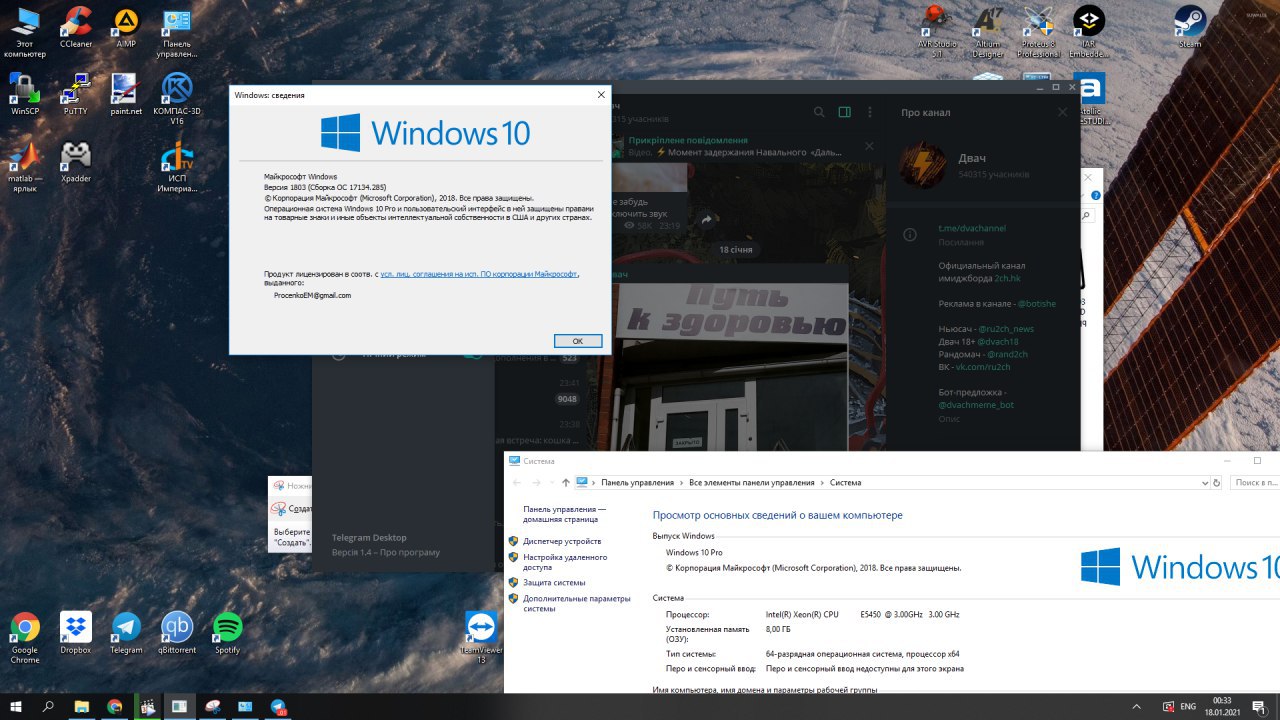Focus the search field in System window
Screen dimensions: 1280x720
pyautogui.click(x=1254, y=482)
